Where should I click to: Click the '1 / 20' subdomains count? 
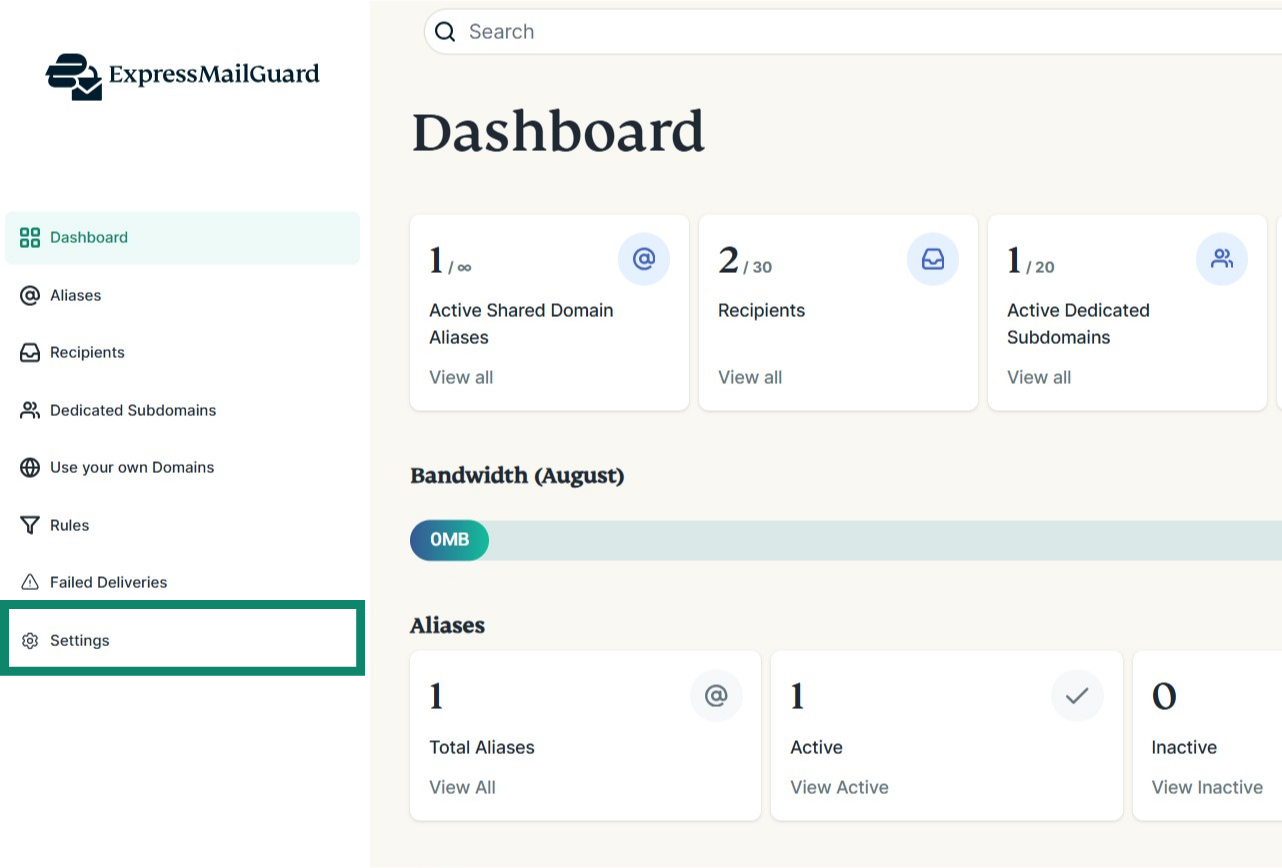[1031, 261]
